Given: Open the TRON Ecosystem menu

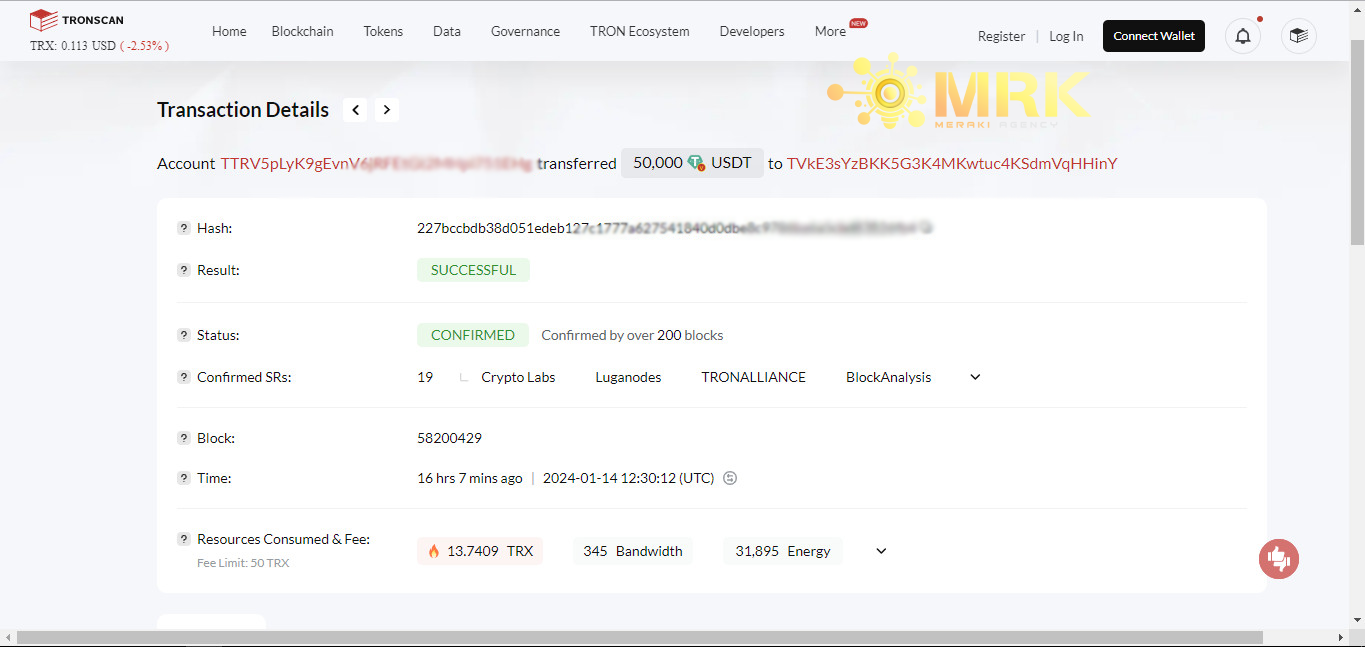Looking at the screenshot, I should click(x=640, y=31).
